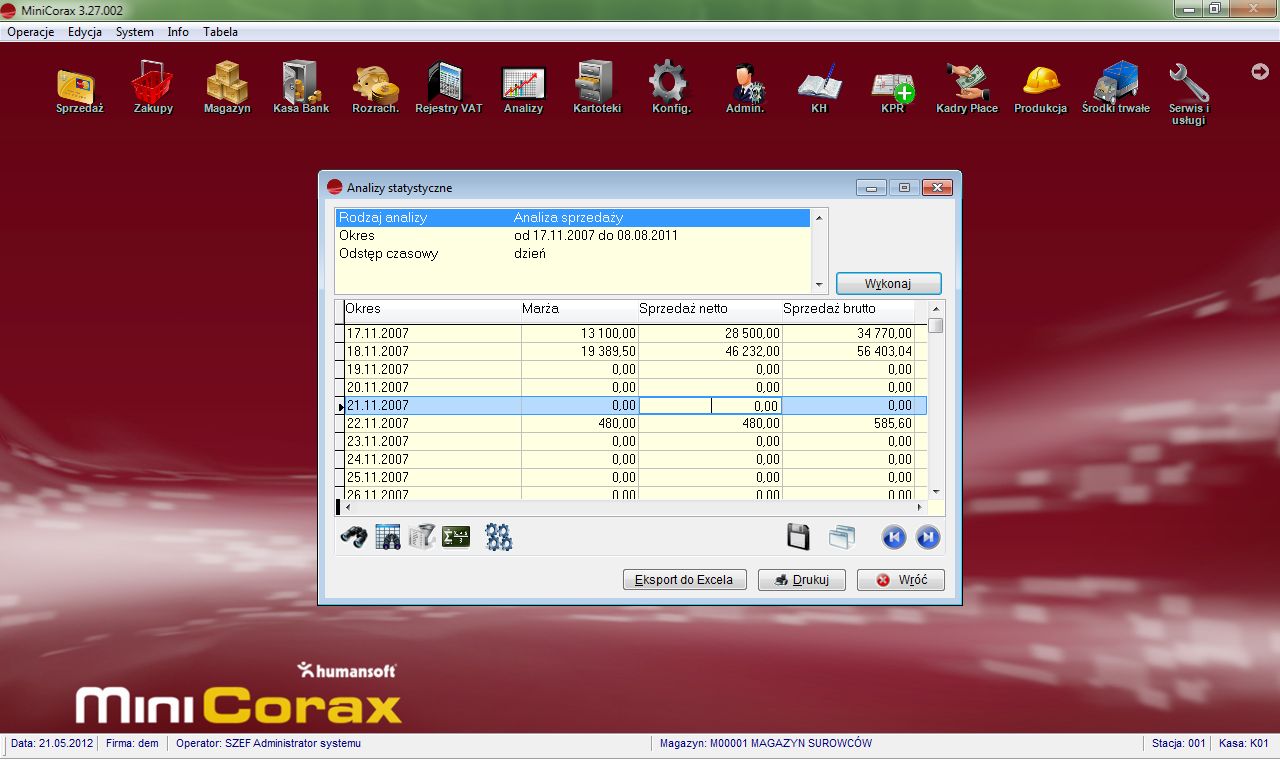The height and width of the screenshot is (760, 1280).
Task: Click the Wykonaj button
Action: click(x=888, y=284)
